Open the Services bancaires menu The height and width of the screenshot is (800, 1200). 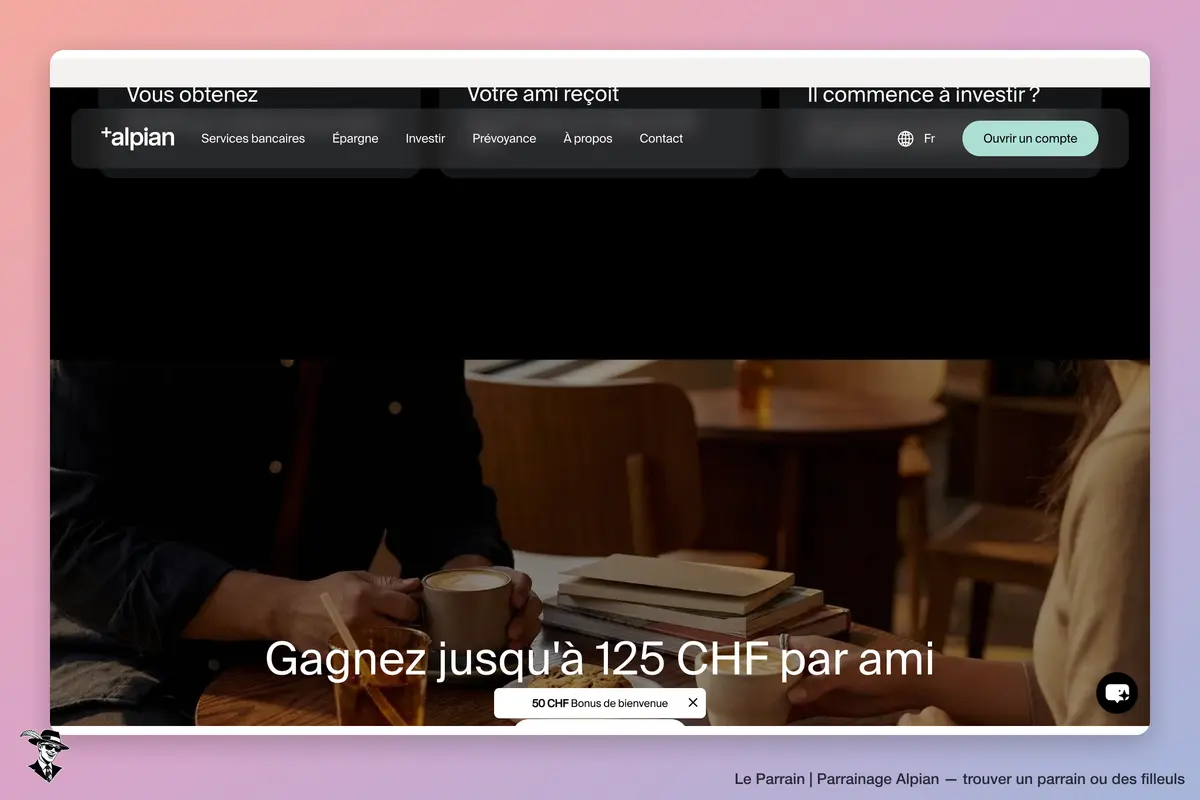(253, 139)
